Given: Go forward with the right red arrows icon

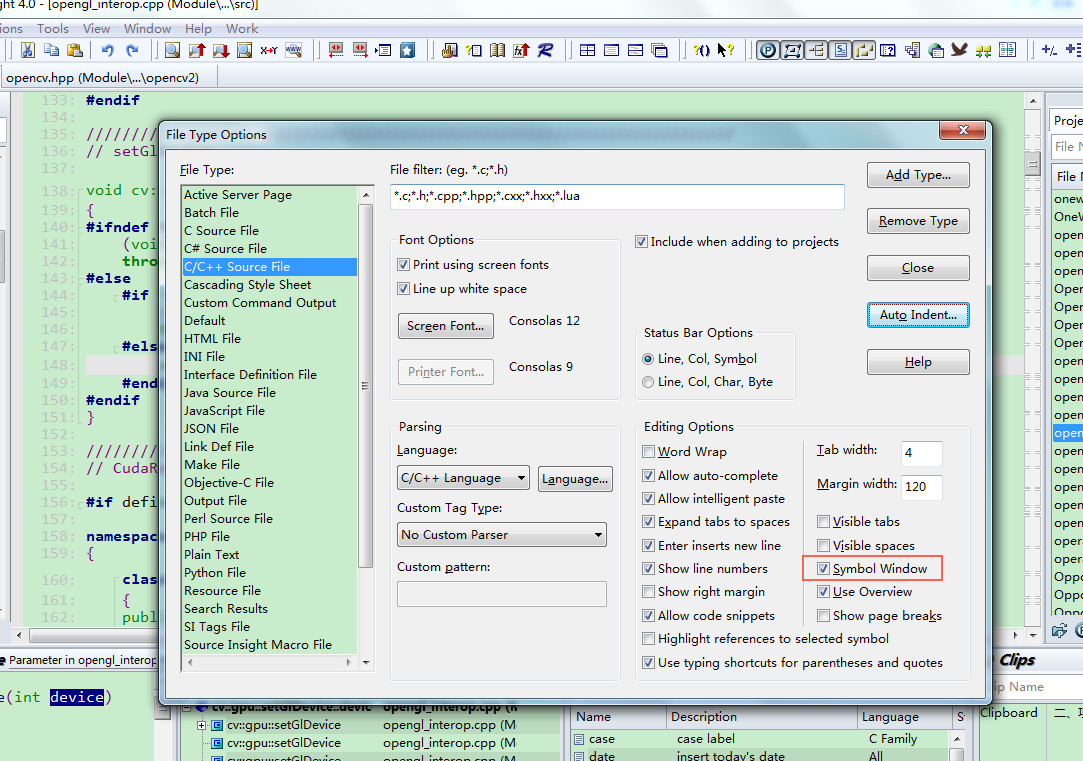Looking at the screenshot, I should tap(360, 50).
